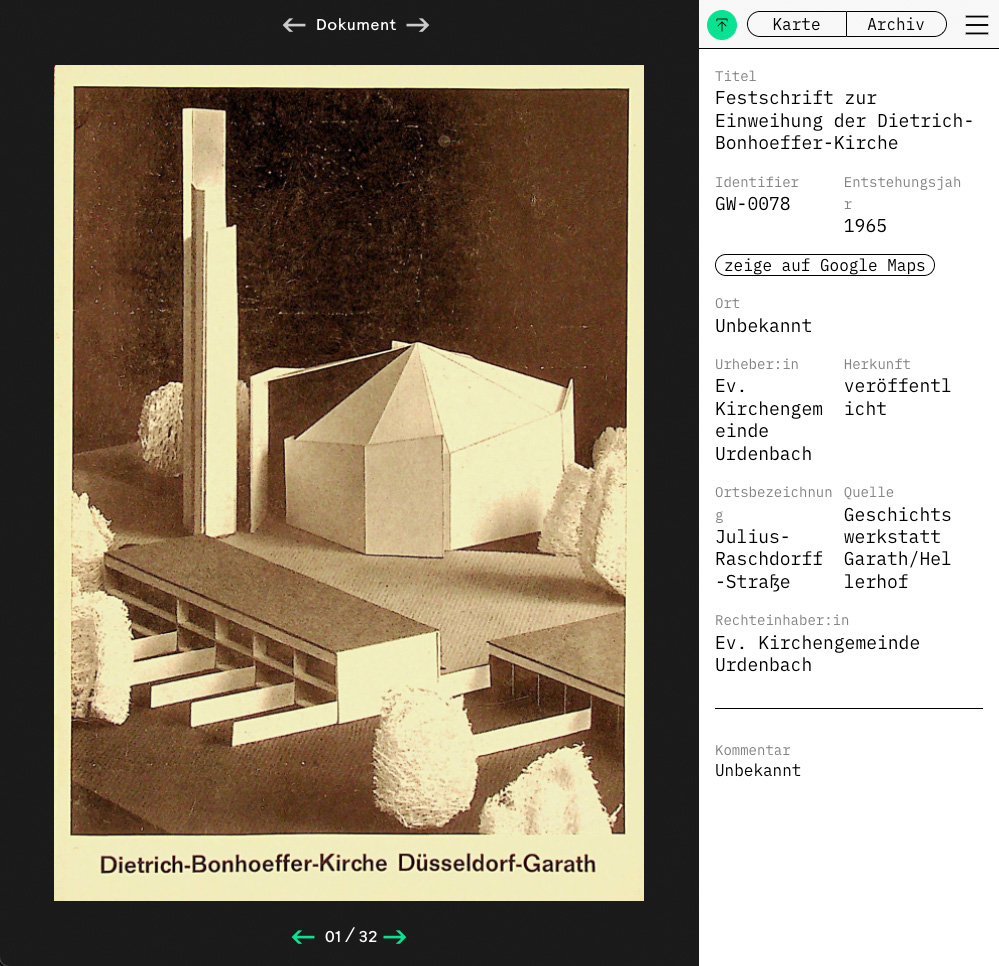Click the identifier value GW-0078
Image resolution: width=999 pixels, height=966 pixels.
752,204
